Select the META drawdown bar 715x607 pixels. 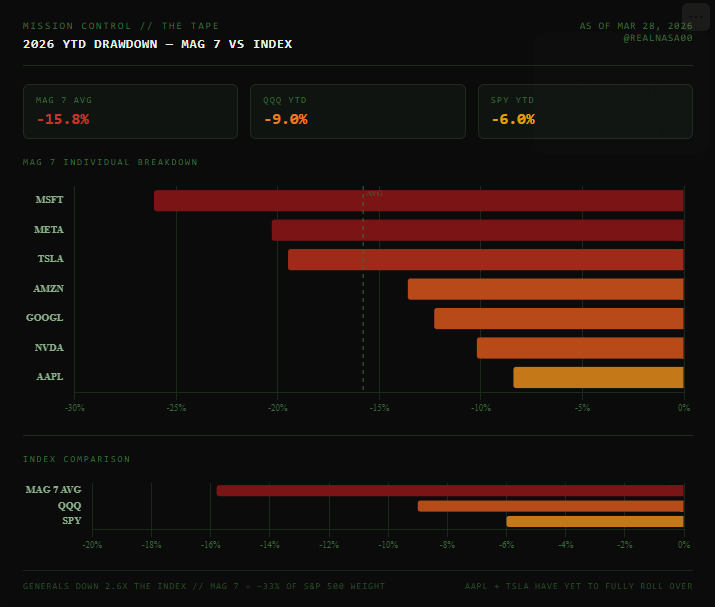(x=477, y=230)
